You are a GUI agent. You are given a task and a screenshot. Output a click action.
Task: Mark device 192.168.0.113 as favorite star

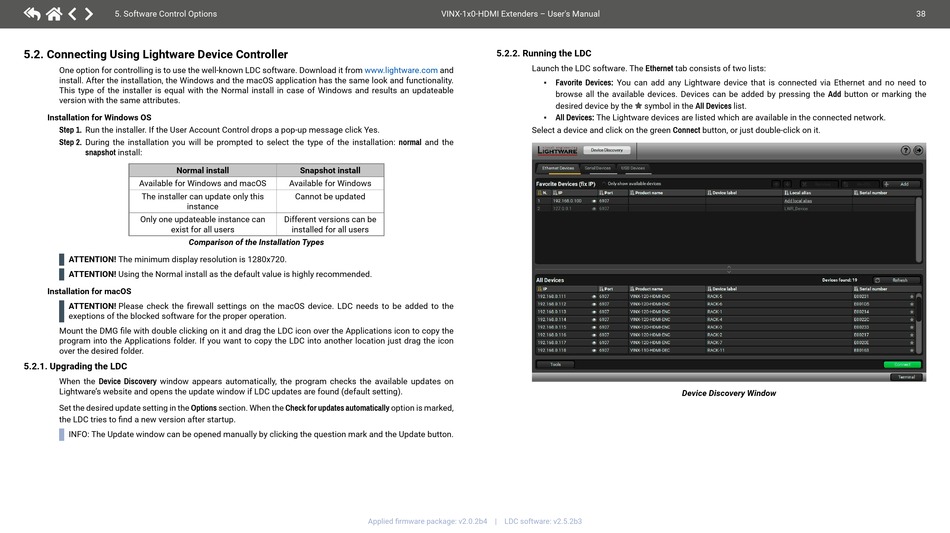click(x=912, y=312)
